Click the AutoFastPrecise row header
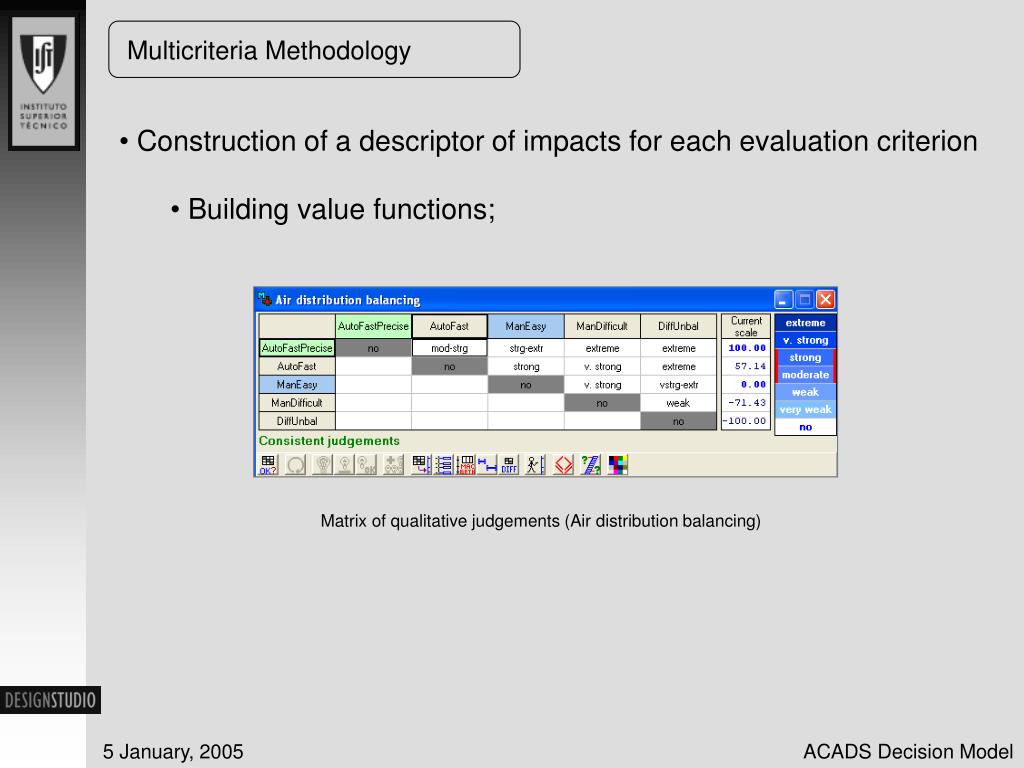This screenshot has width=1024, height=768. click(297, 348)
